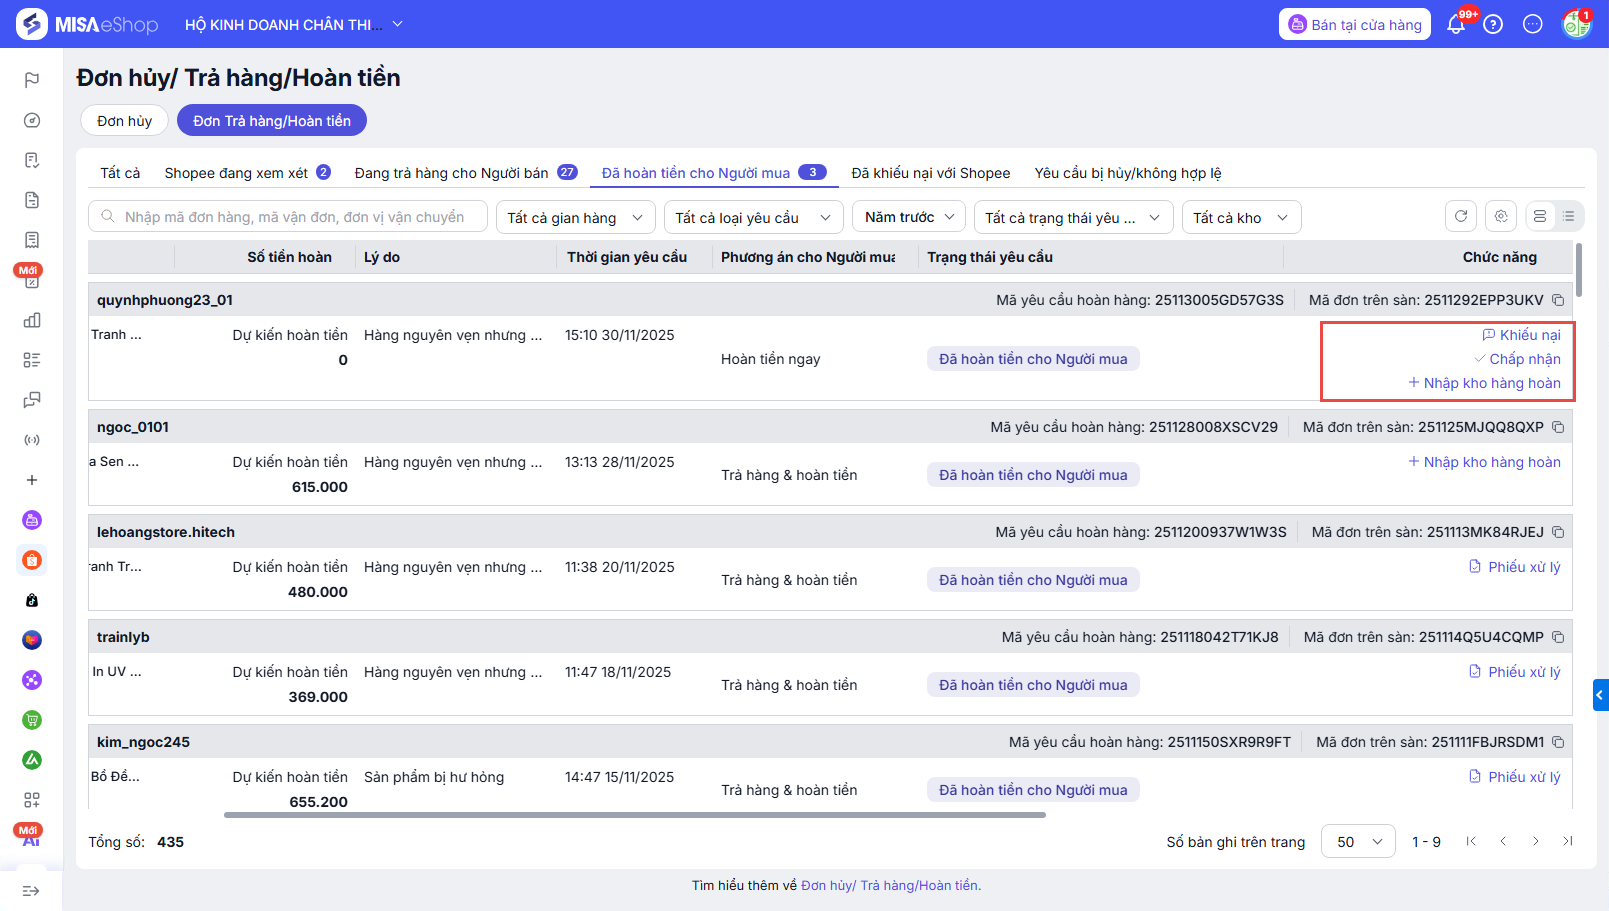
Task: Open the bar chart reports icon in sidebar
Action: click(32, 320)
